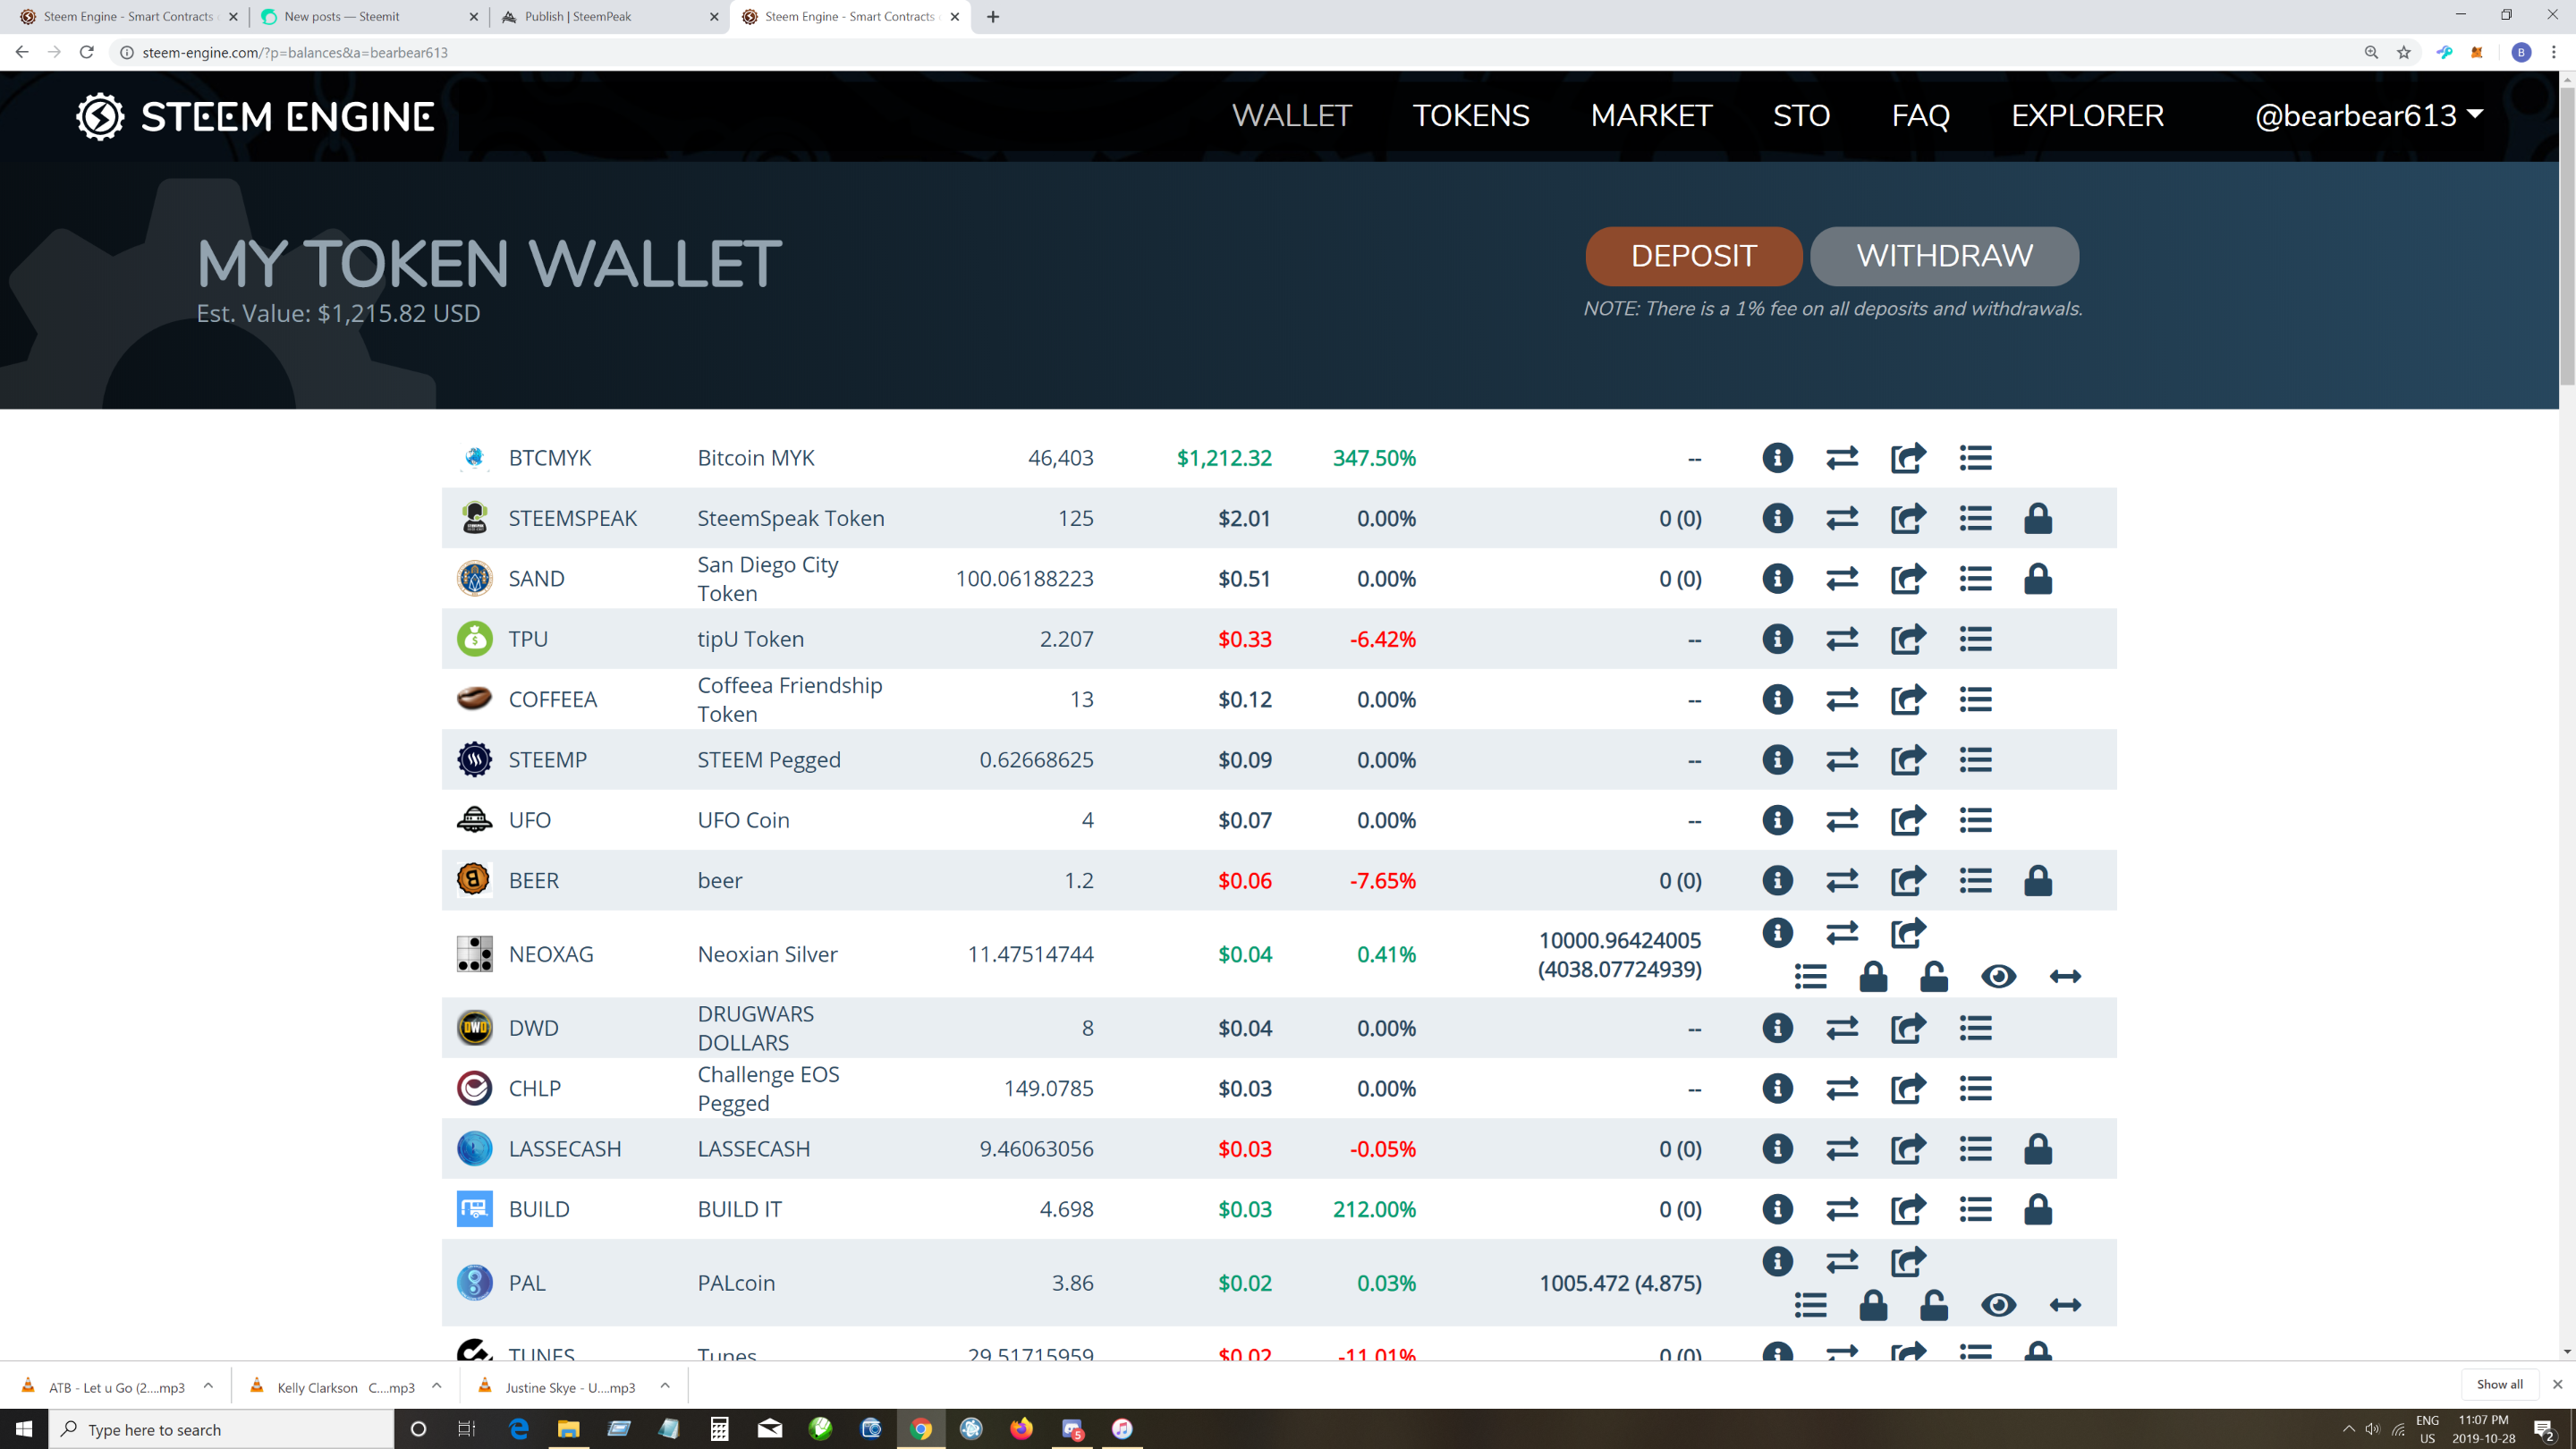The image size is (2576, 1449).
Task: Click the info icon for BTCMYK
Action: [x=1777, y=458]
